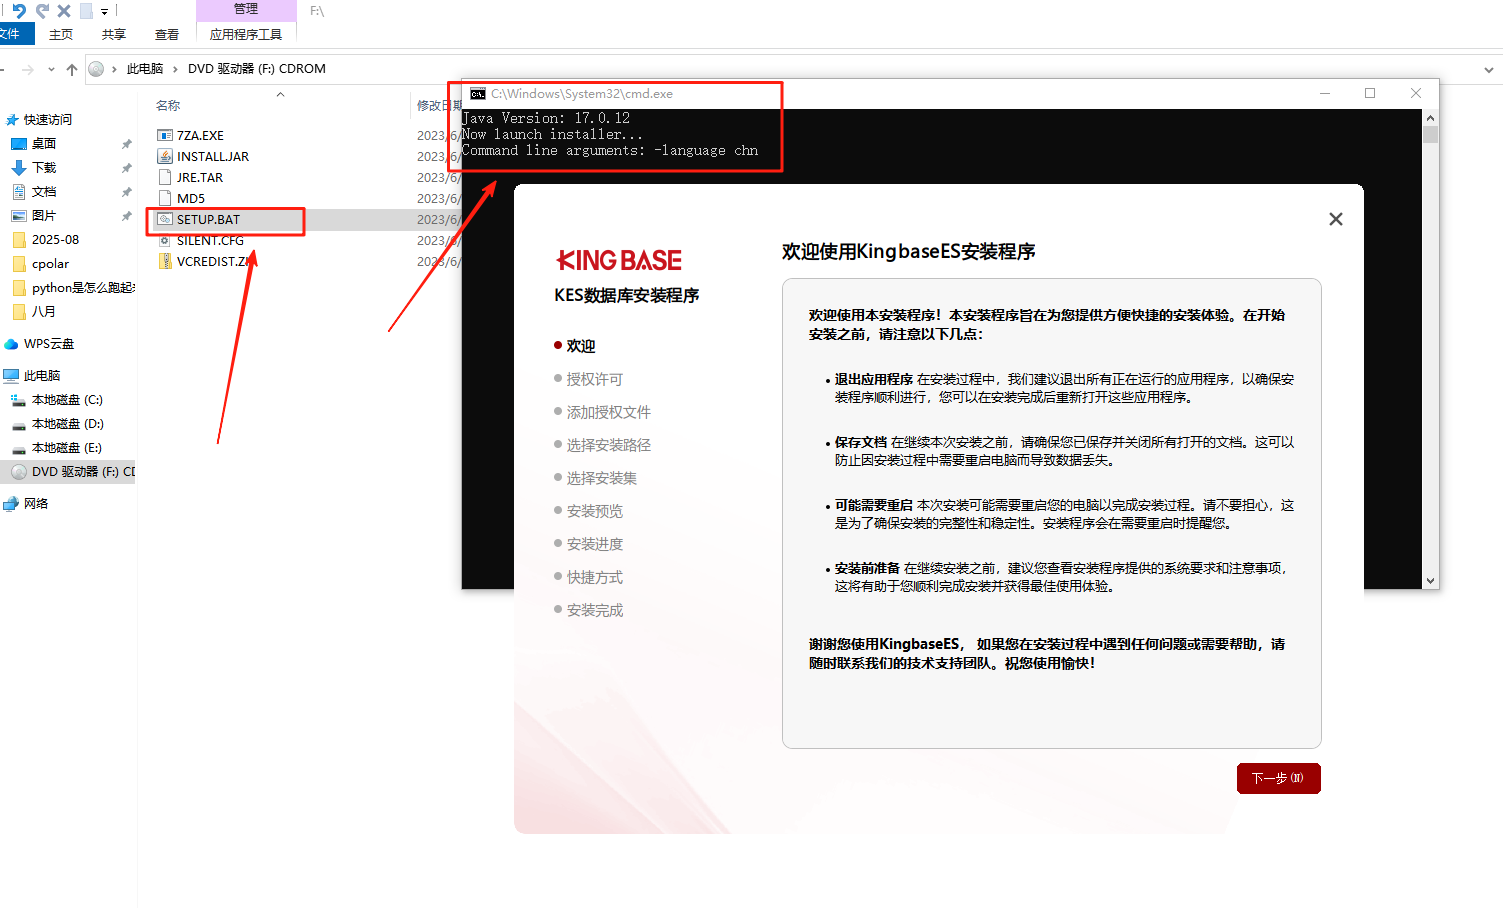Open 网络 in navigation pane
Viewport: 1503px width, 908px height.
pyautogui.click(x=36, y=503)
